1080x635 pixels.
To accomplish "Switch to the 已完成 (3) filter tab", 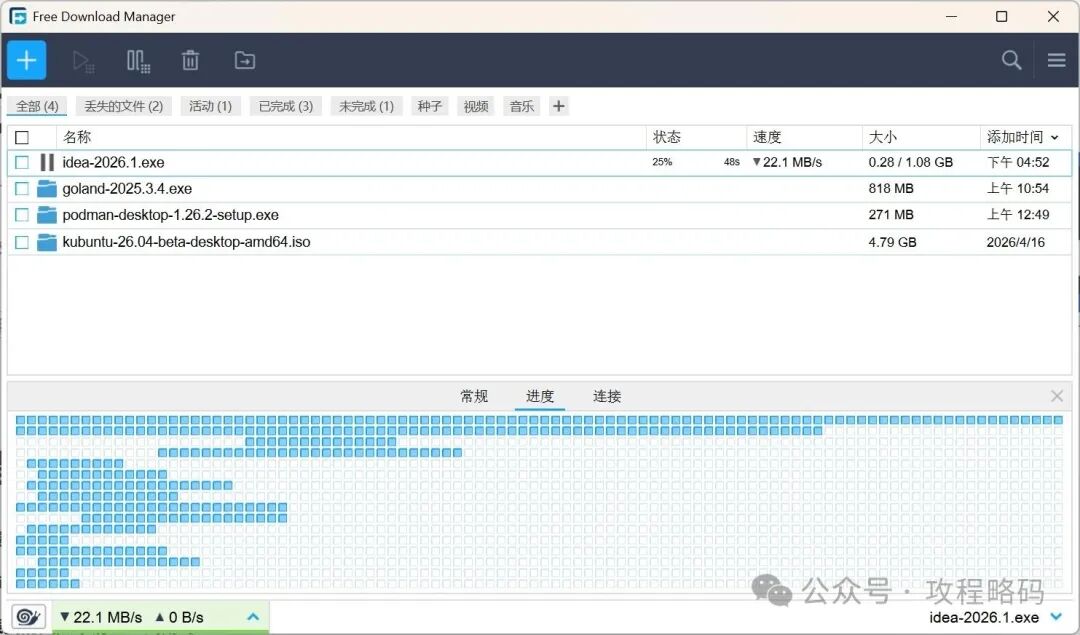I will (285, 106).
